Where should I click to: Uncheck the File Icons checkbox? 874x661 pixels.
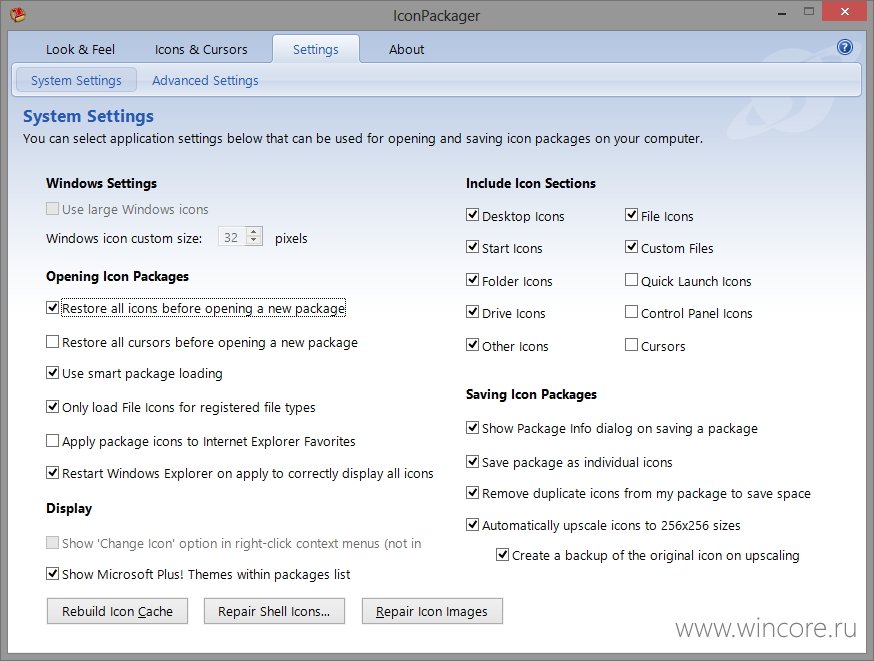[631, 215]
